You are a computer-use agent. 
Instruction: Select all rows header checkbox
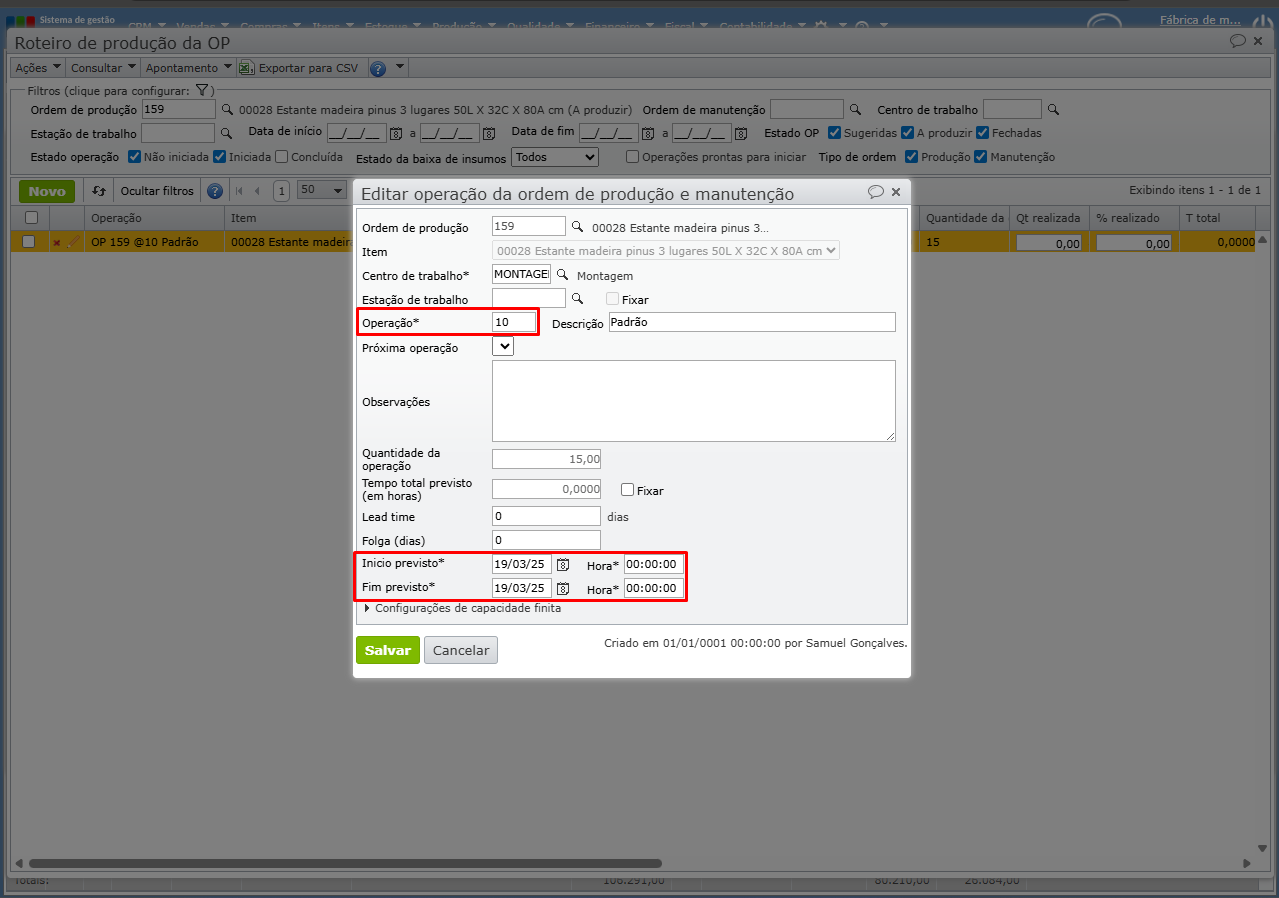tap(31, 217)
